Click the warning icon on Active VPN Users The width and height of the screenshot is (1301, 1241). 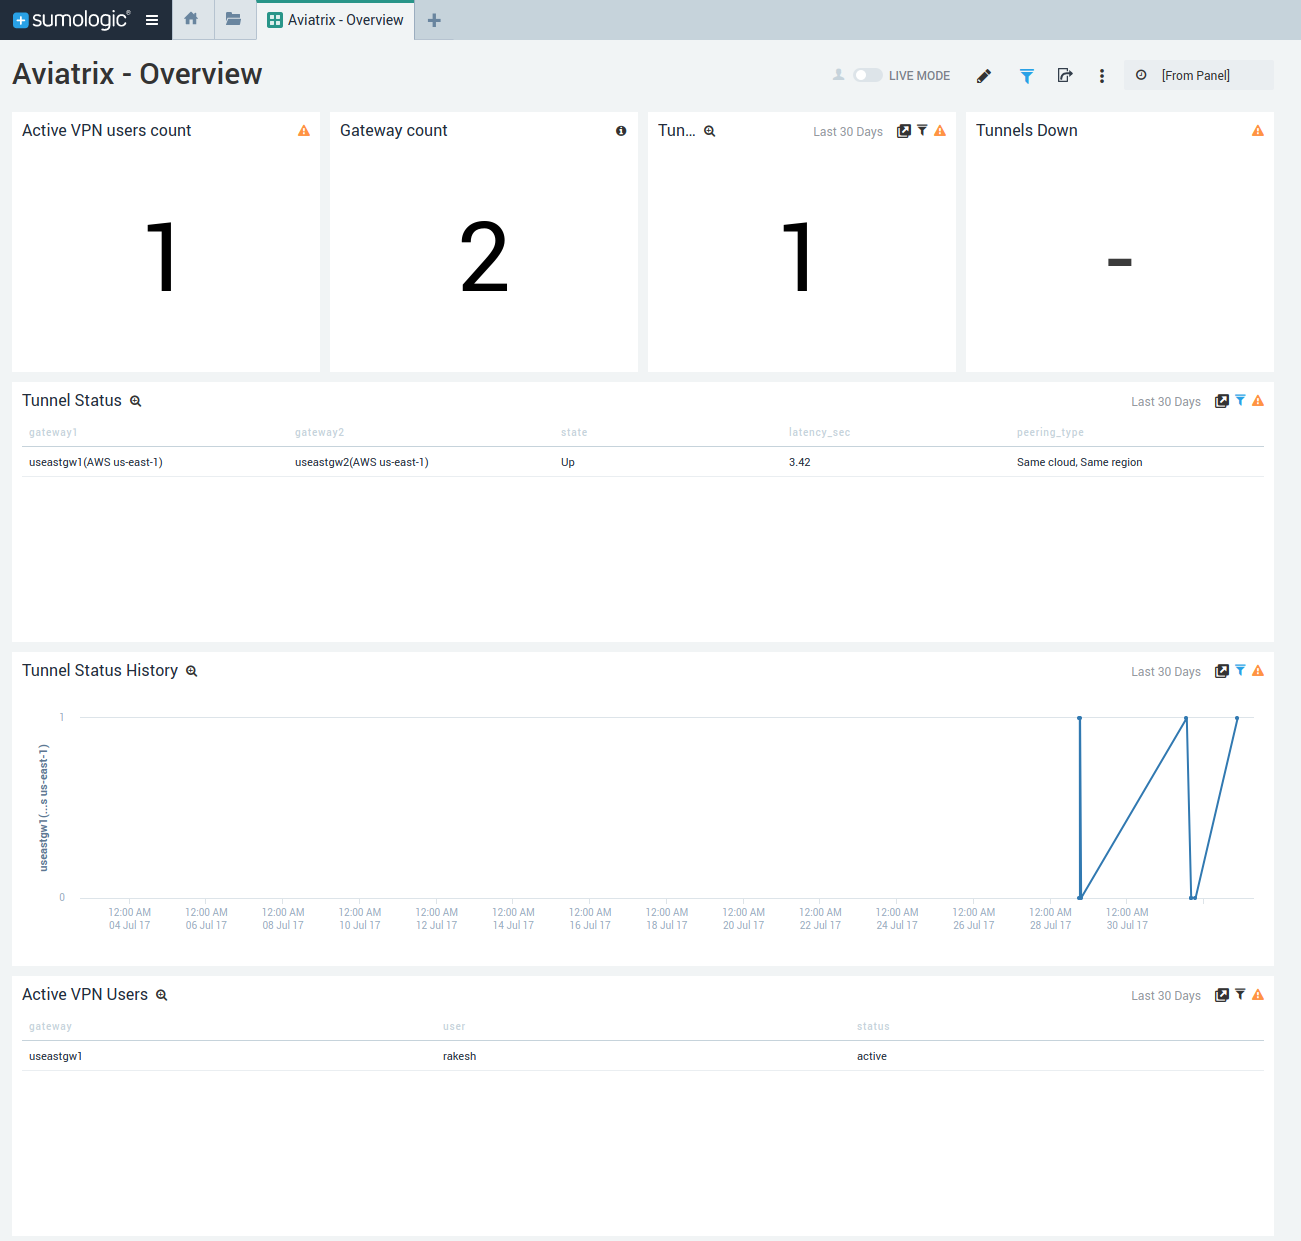click(x=1258, y=995)
